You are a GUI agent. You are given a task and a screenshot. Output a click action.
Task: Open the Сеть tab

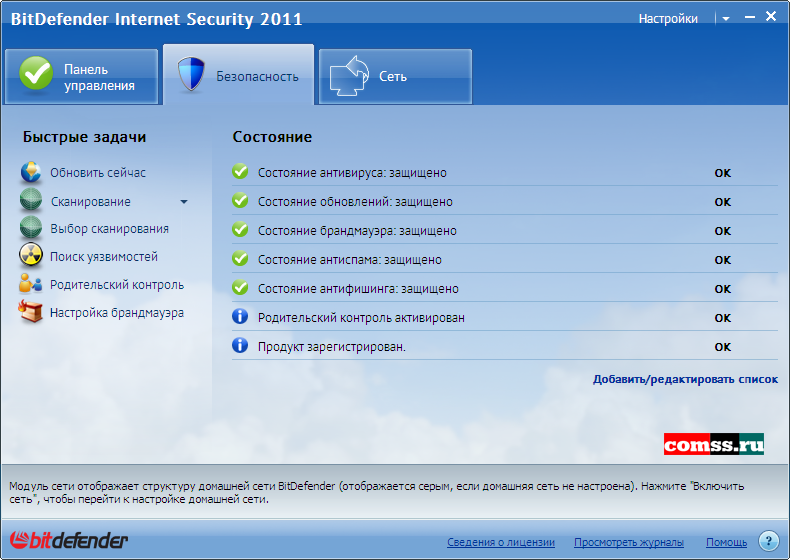pyautogui.click(x=396, y=77)
